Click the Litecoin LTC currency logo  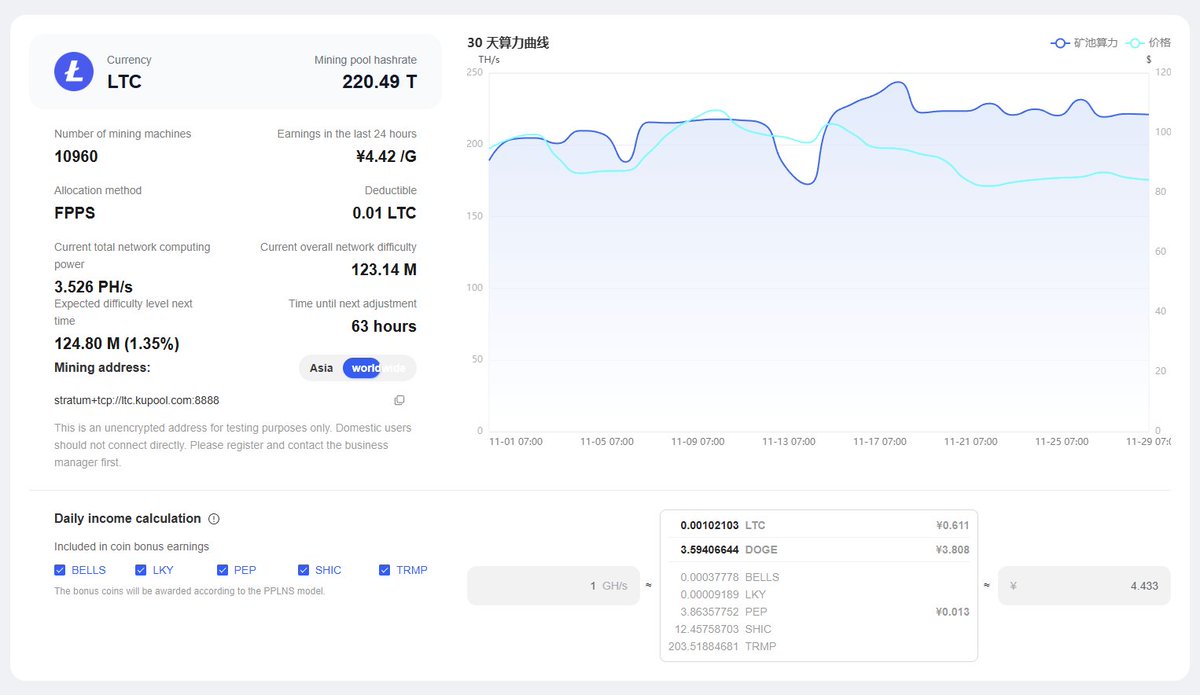[74, 71]
